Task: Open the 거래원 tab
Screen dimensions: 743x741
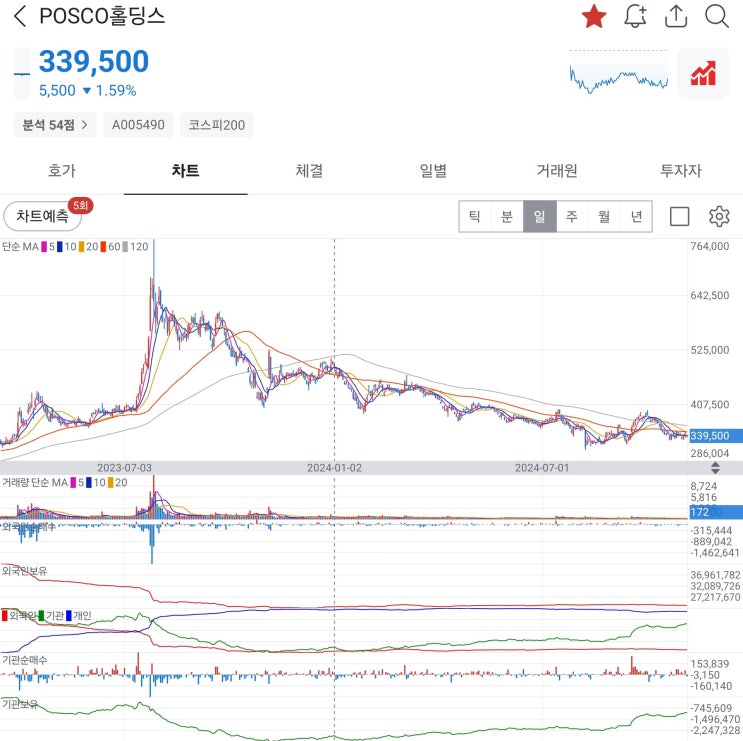Action: click(557, 171)
